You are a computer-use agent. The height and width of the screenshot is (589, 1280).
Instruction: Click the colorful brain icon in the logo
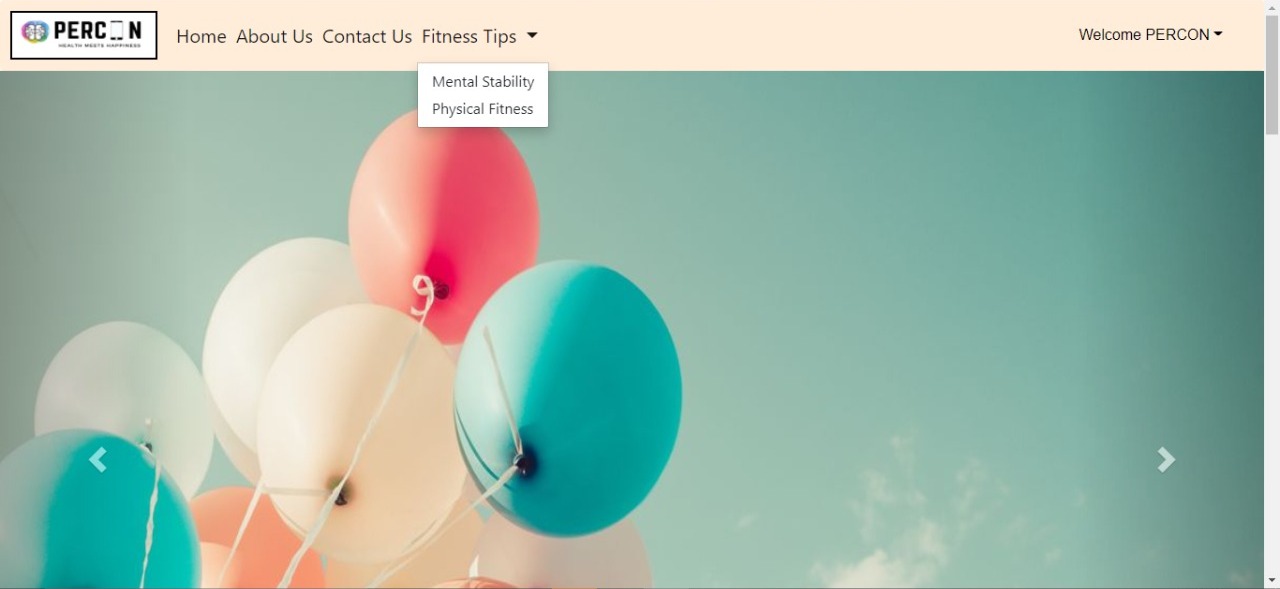35,32
